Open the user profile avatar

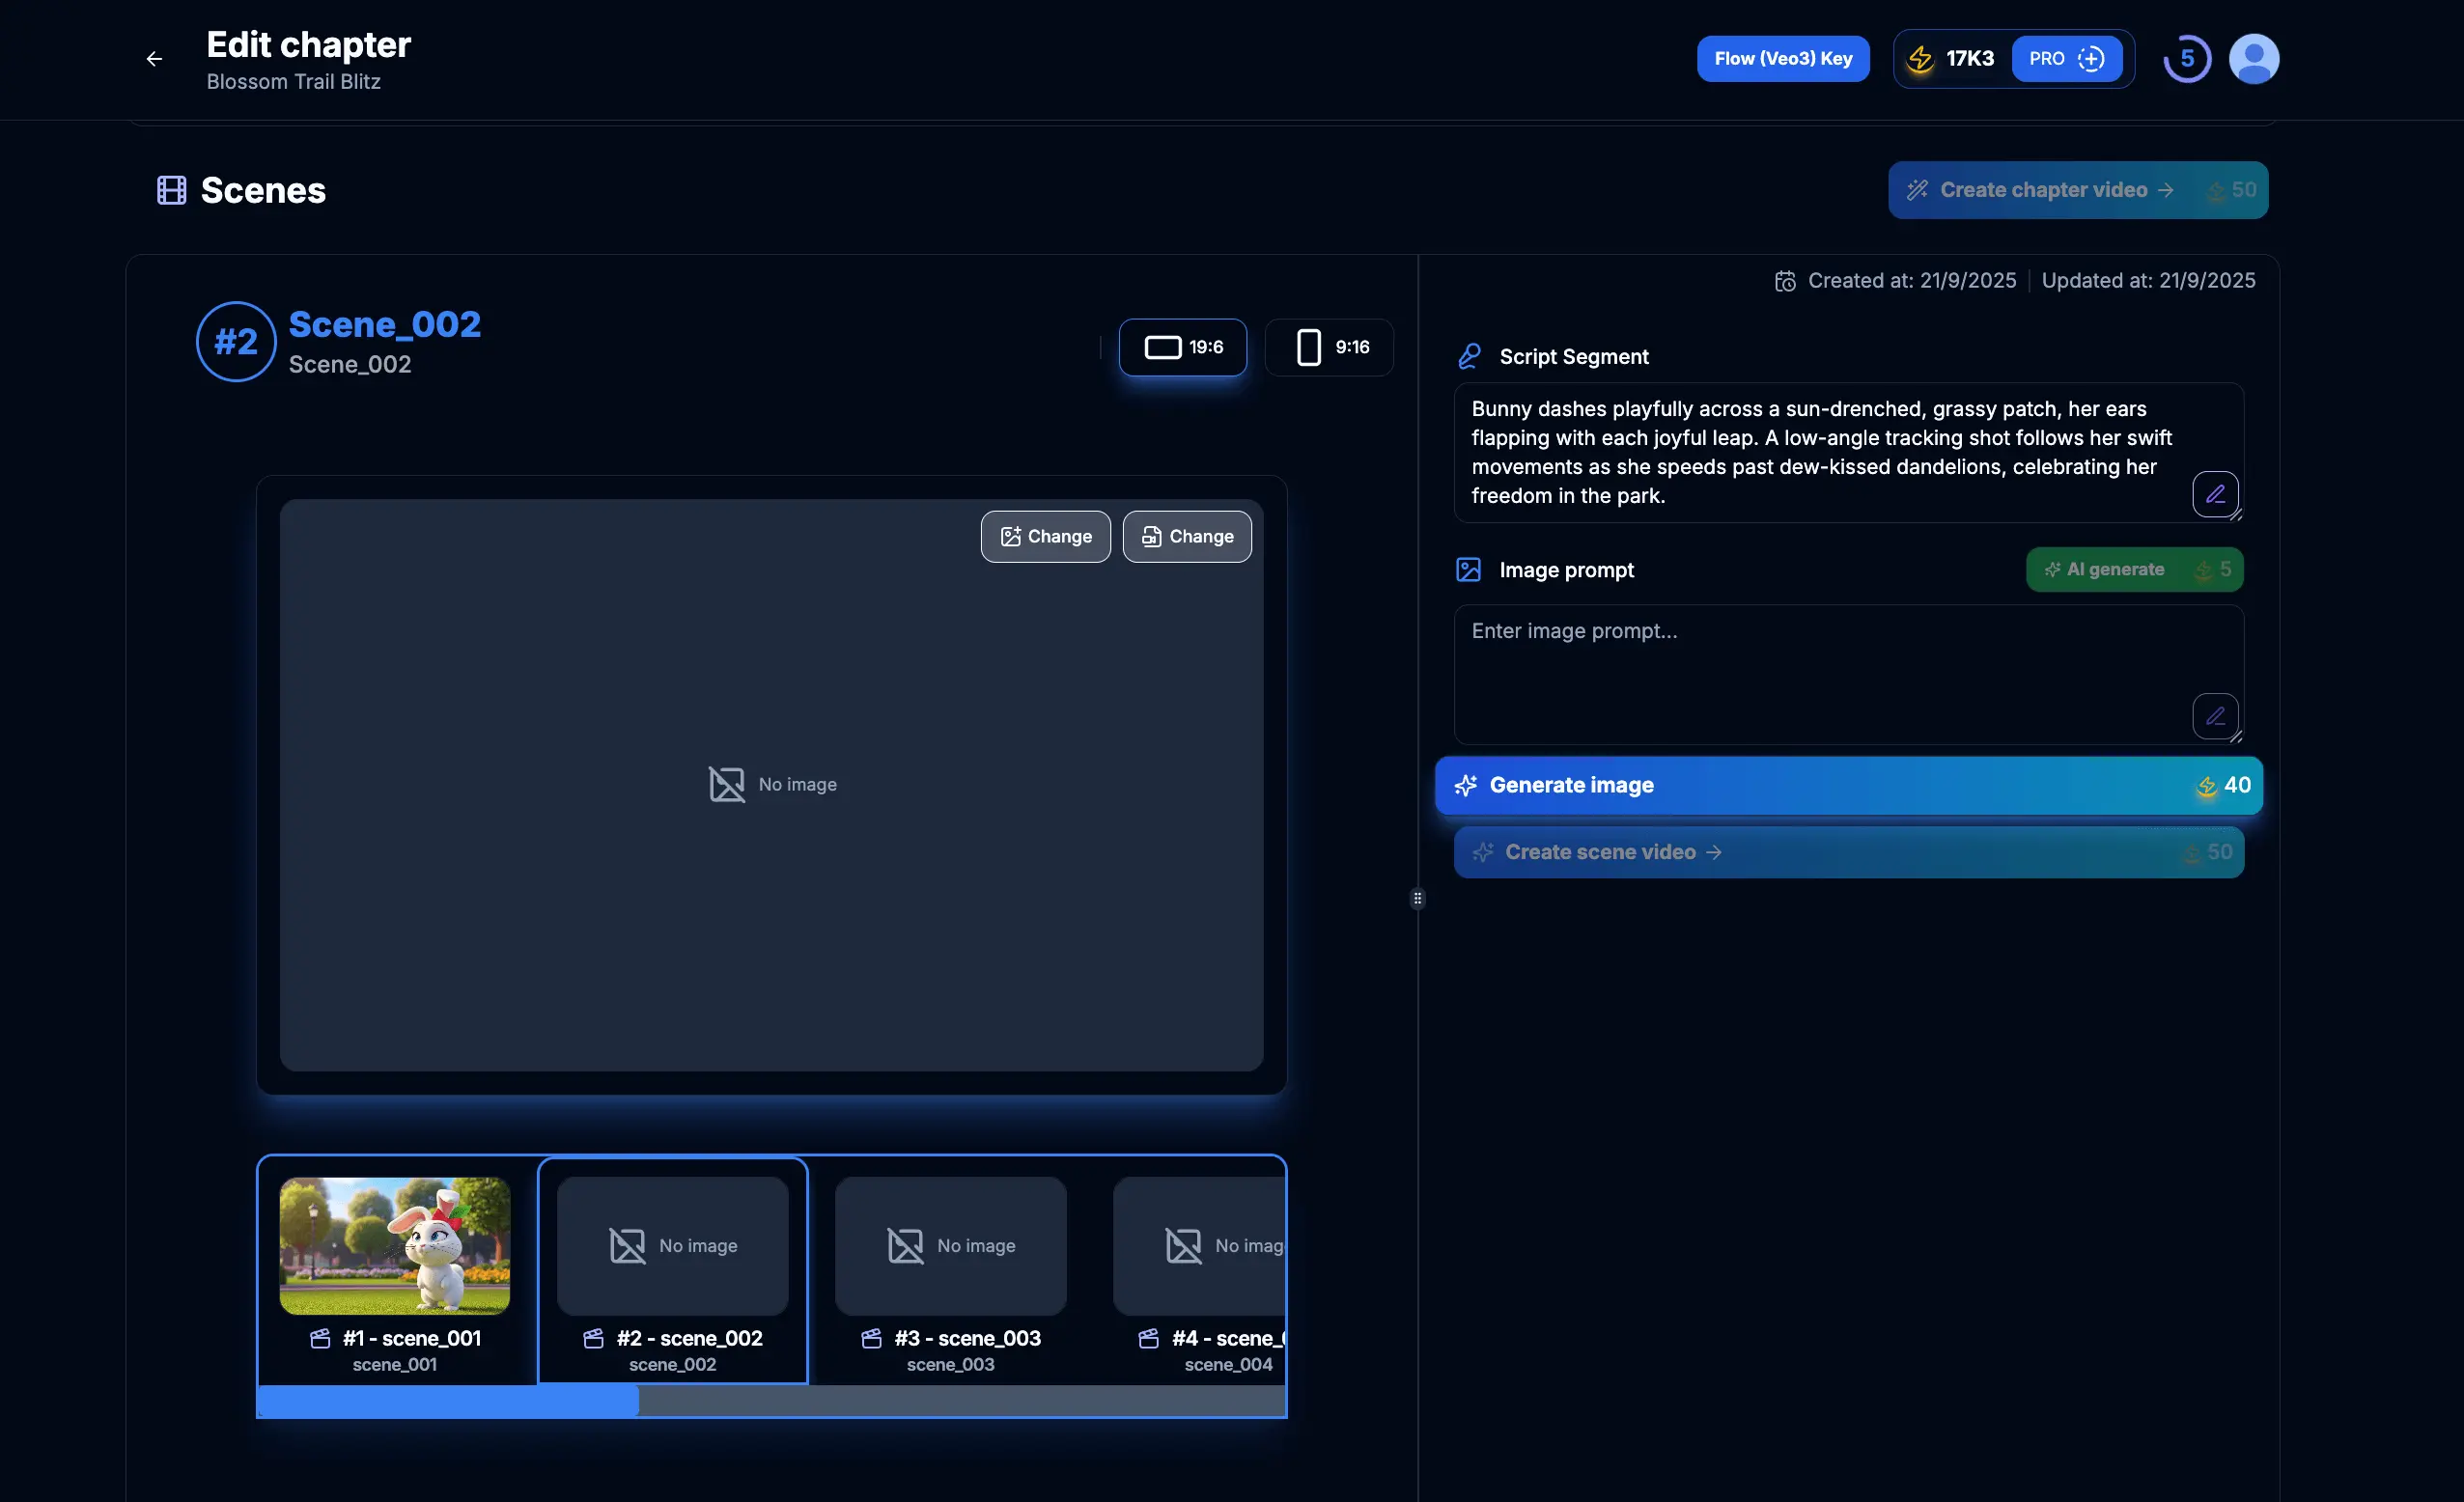[2253, 59]
